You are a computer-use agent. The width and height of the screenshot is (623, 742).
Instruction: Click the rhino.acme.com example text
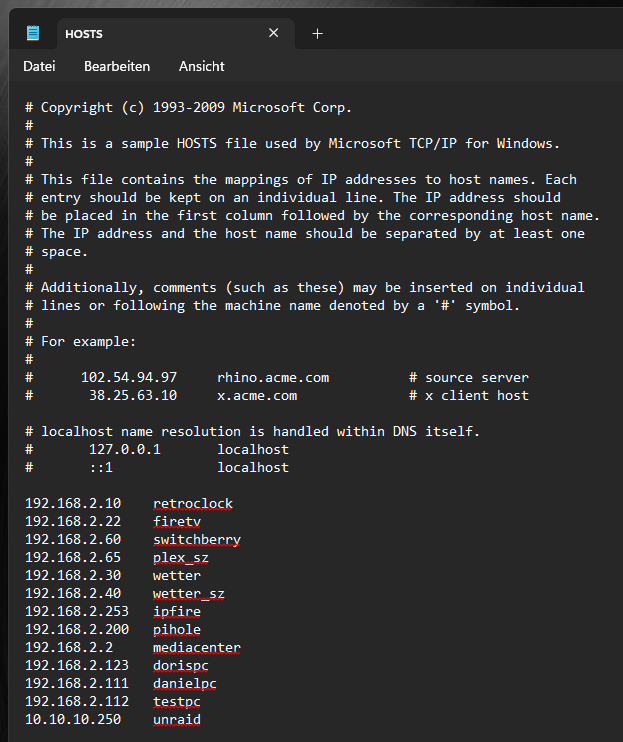(x=273, y=378)
